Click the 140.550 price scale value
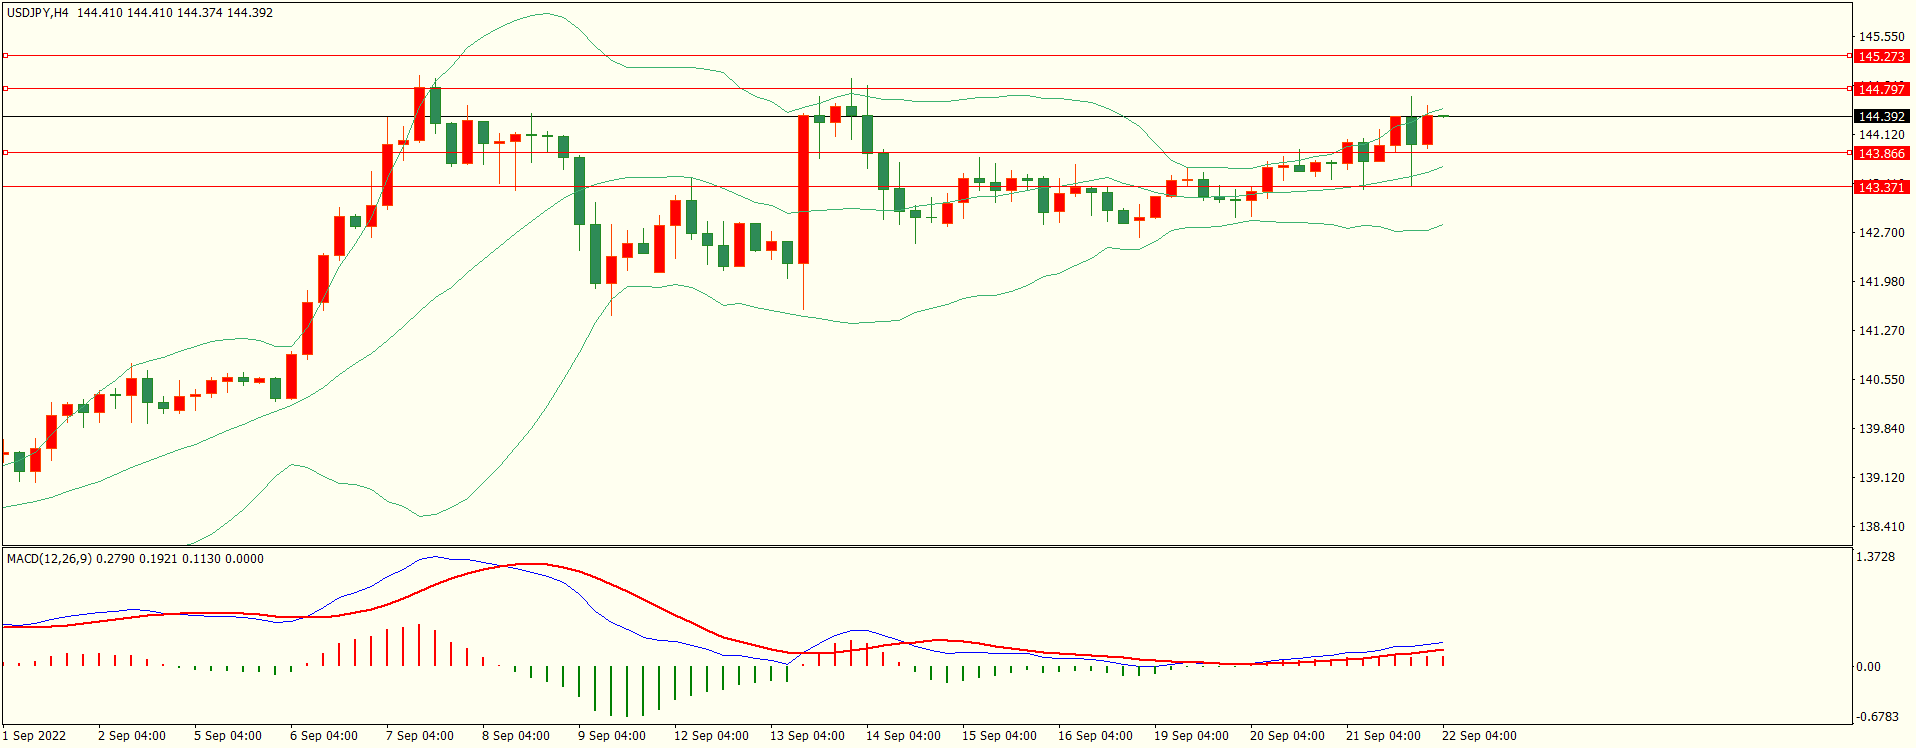Image resolution: width=1916 pixels, height=748 pixels. 1881,380
